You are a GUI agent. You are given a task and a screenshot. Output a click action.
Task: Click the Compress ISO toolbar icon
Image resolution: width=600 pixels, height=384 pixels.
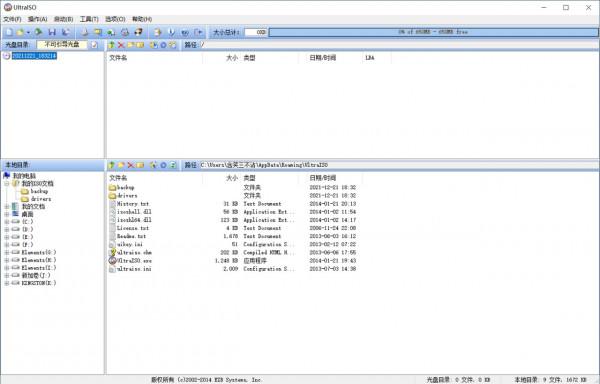[111, 33]
